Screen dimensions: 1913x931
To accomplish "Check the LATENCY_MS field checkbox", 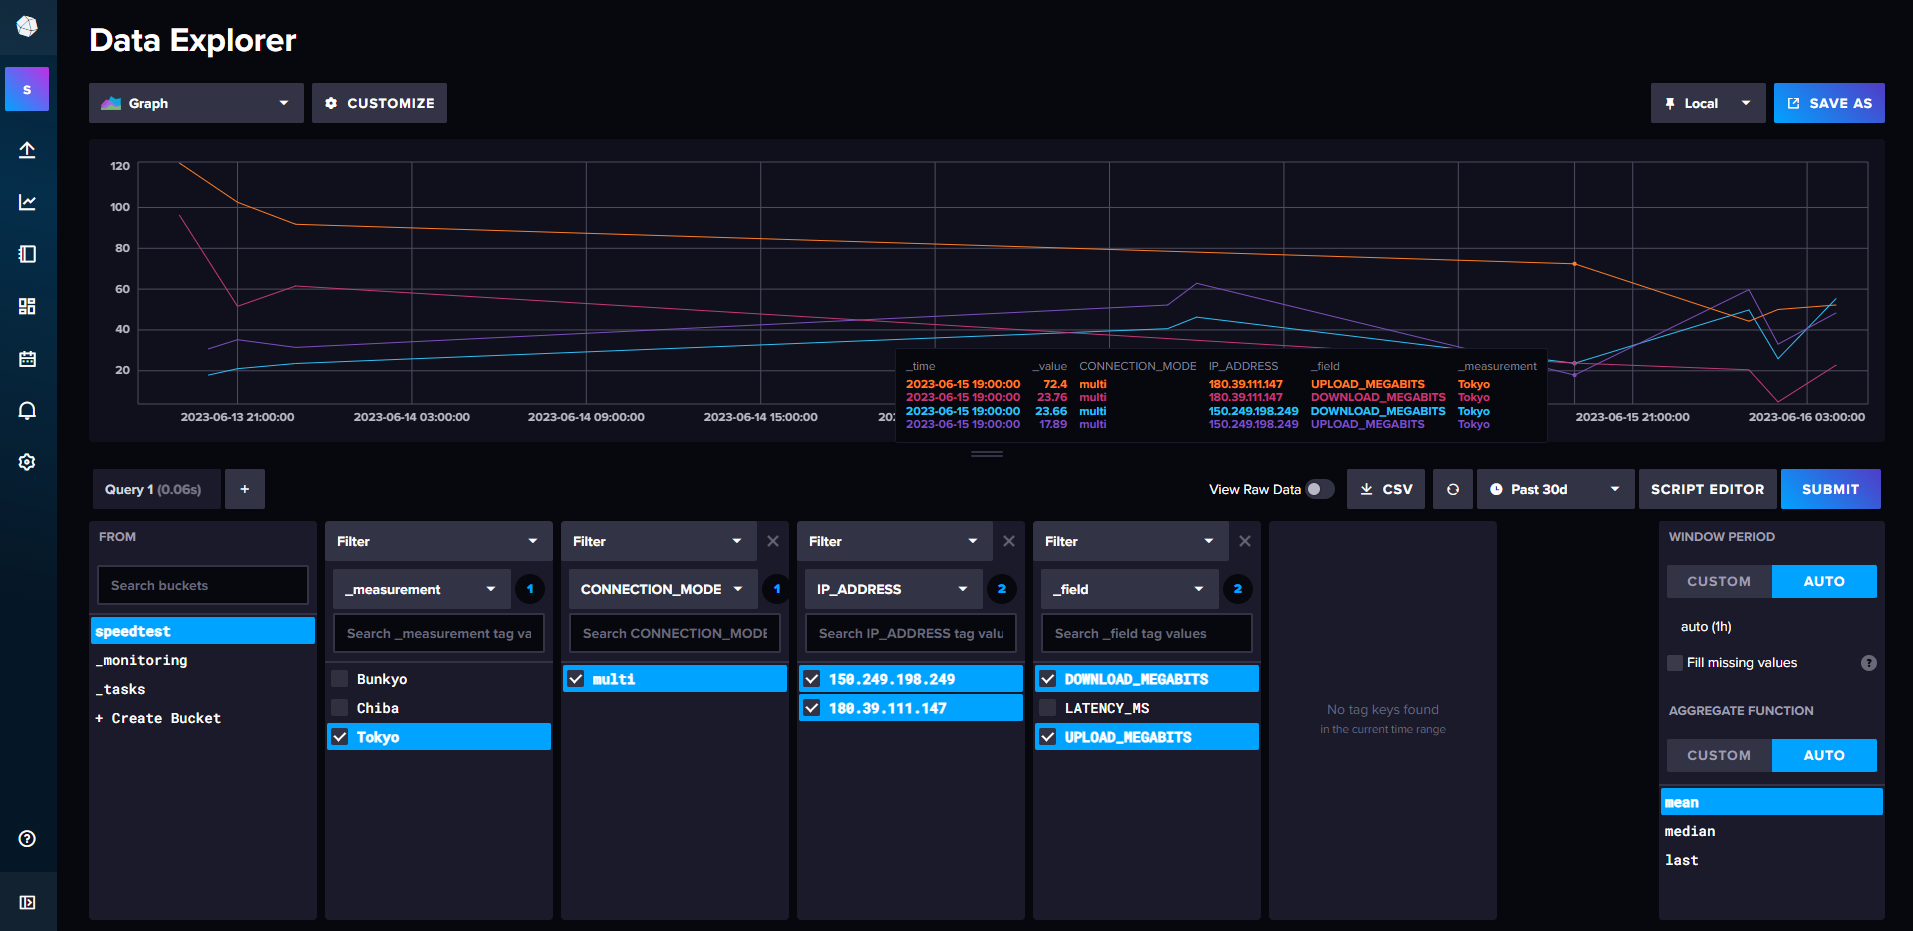I will [x=1048, y=708].
